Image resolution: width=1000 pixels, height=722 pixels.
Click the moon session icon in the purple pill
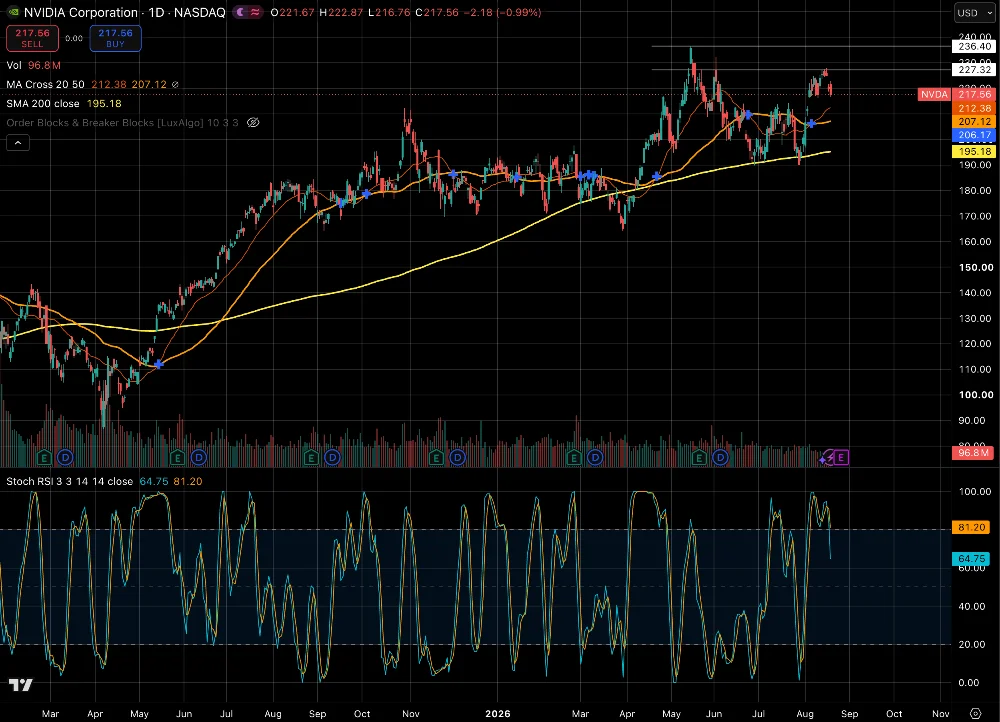[240, 12]
